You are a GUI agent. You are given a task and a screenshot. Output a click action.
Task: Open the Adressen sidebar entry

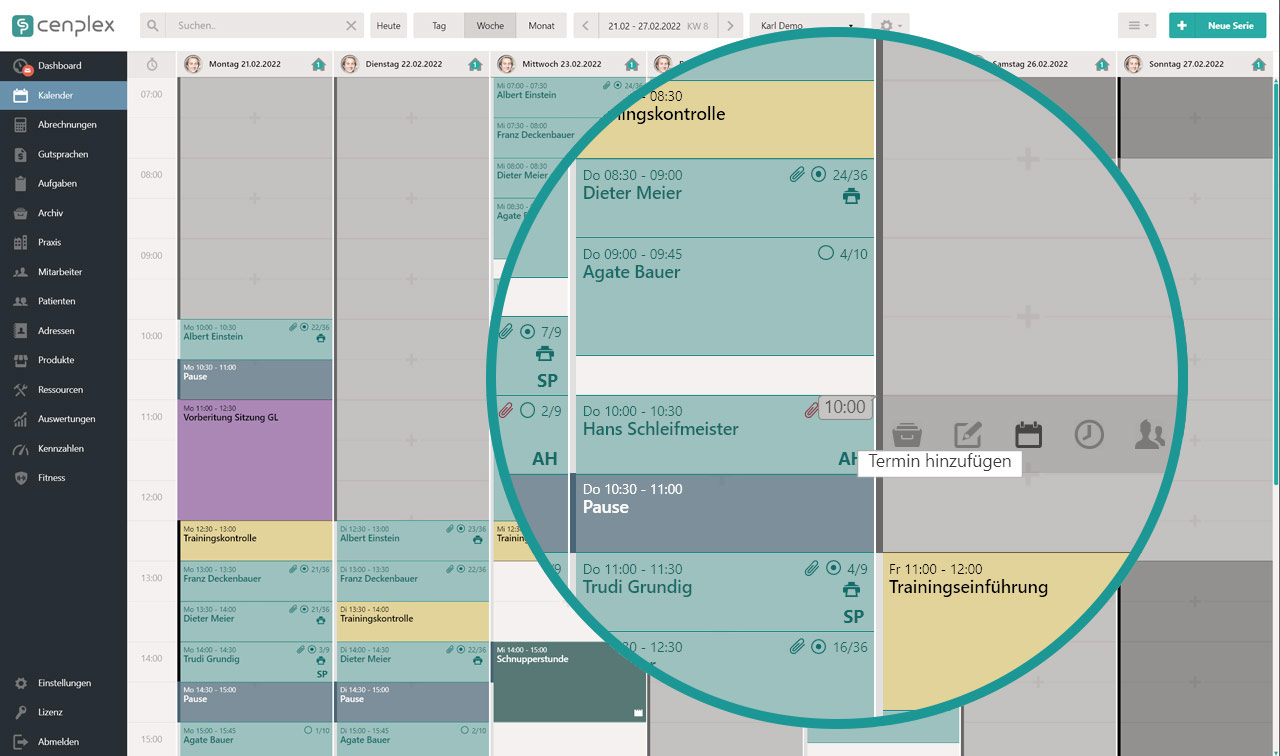(x=64, y=331)
